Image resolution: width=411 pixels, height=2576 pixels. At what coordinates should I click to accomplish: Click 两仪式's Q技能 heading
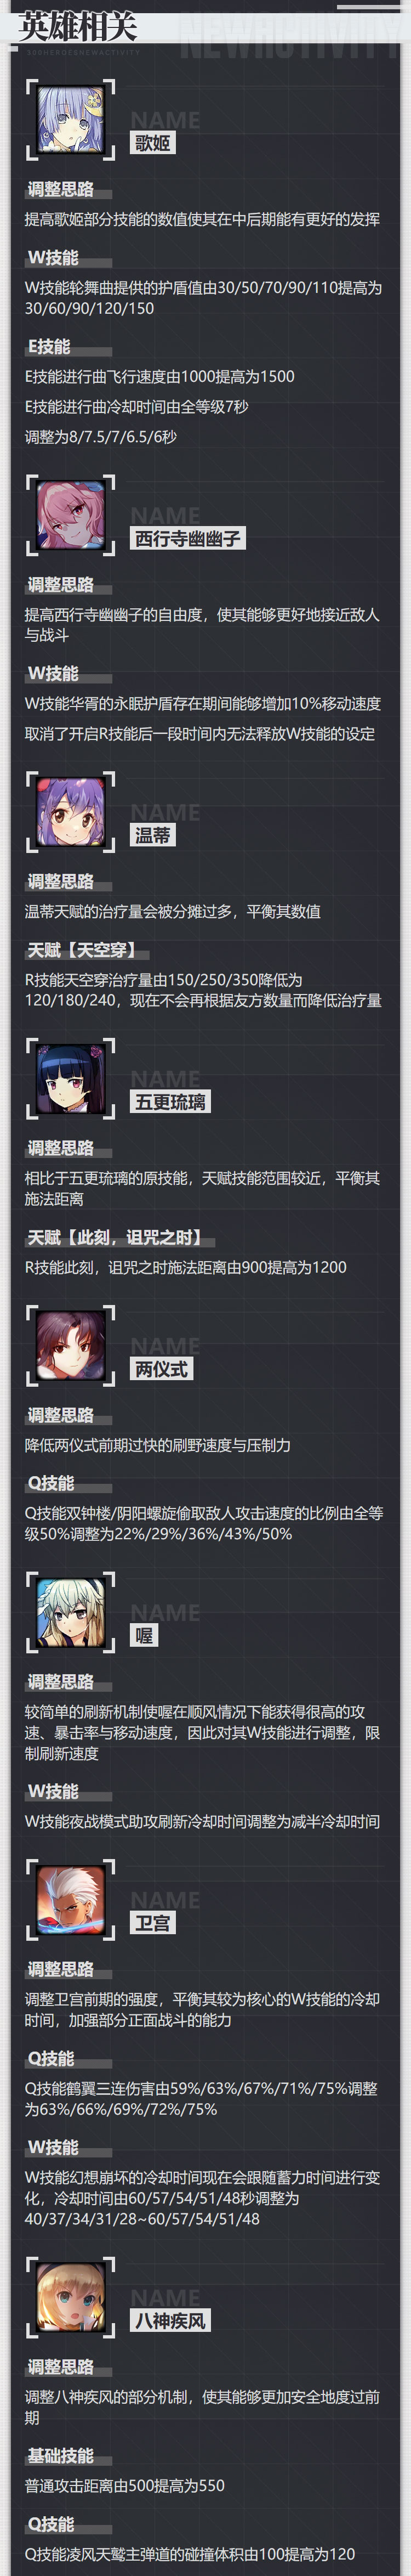(x=51, y=1483)
